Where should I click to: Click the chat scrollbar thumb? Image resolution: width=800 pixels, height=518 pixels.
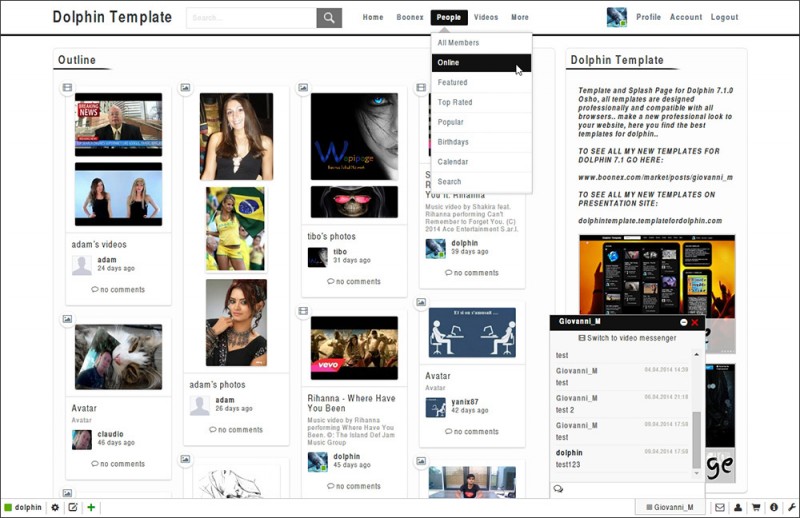point(696,440)
